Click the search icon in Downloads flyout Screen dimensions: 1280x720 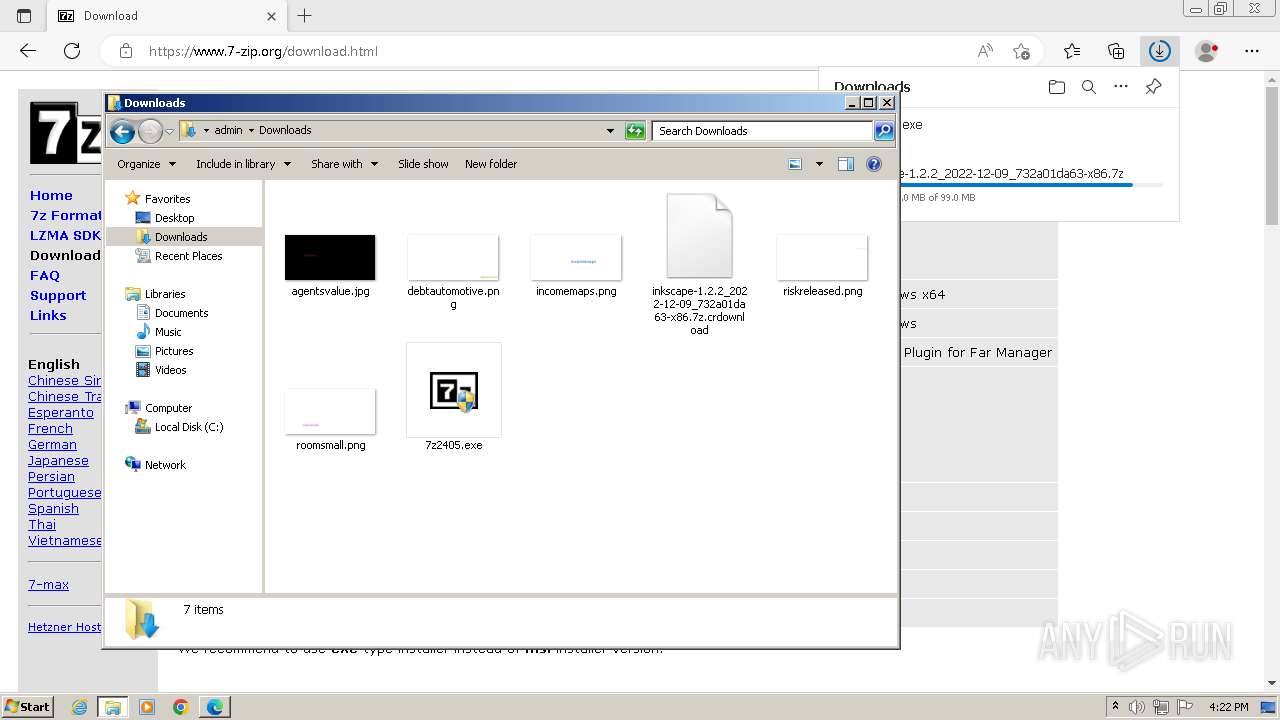[x=1089, y=87]
